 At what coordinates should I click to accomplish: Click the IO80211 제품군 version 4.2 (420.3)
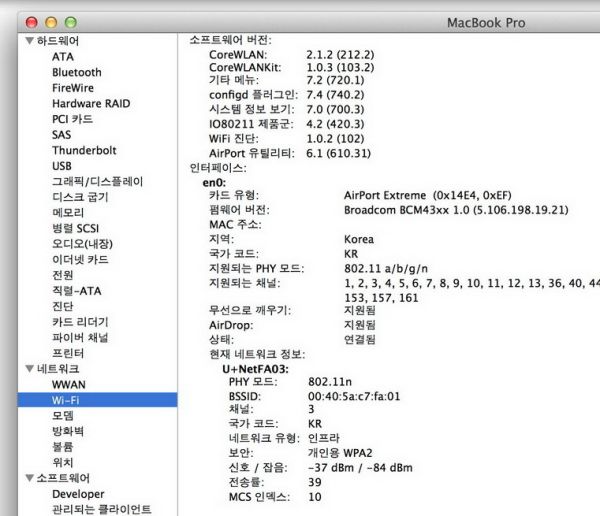335,124
